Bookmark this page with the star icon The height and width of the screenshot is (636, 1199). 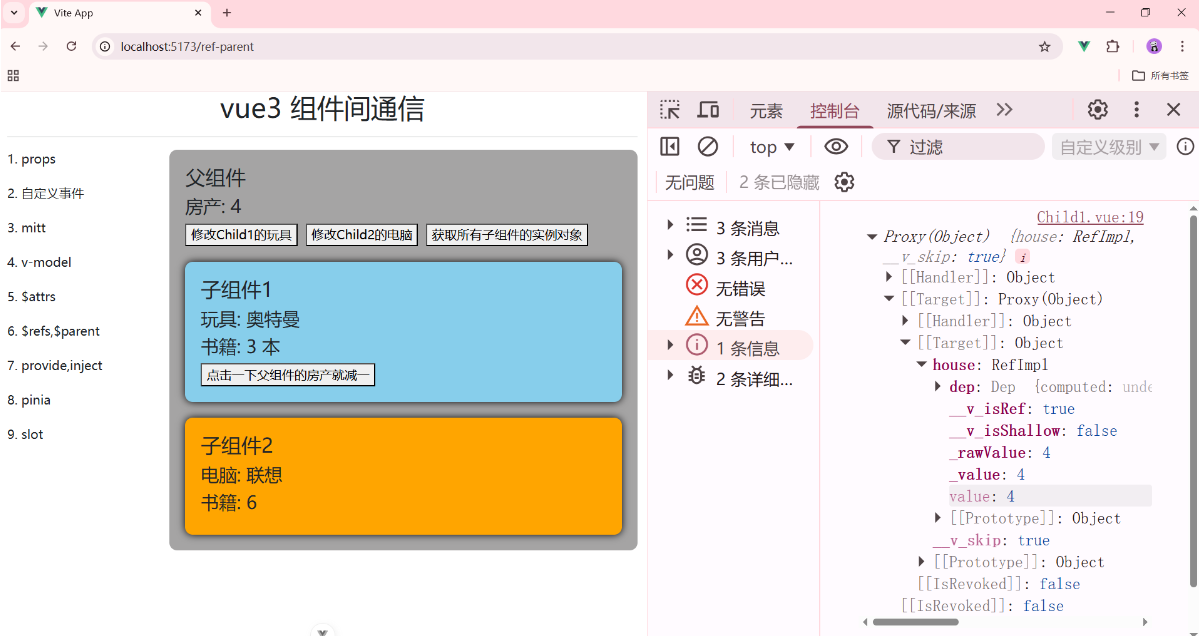[x=1045, y=47]
